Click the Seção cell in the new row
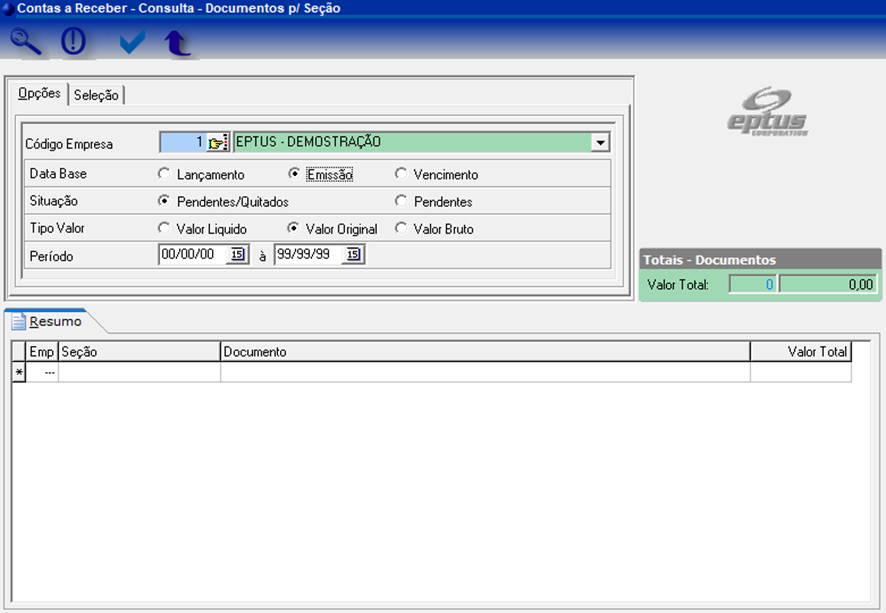Image resolution: width=886 pixels, height=613 pixels. pyautogui.click(x=139, y=372)
